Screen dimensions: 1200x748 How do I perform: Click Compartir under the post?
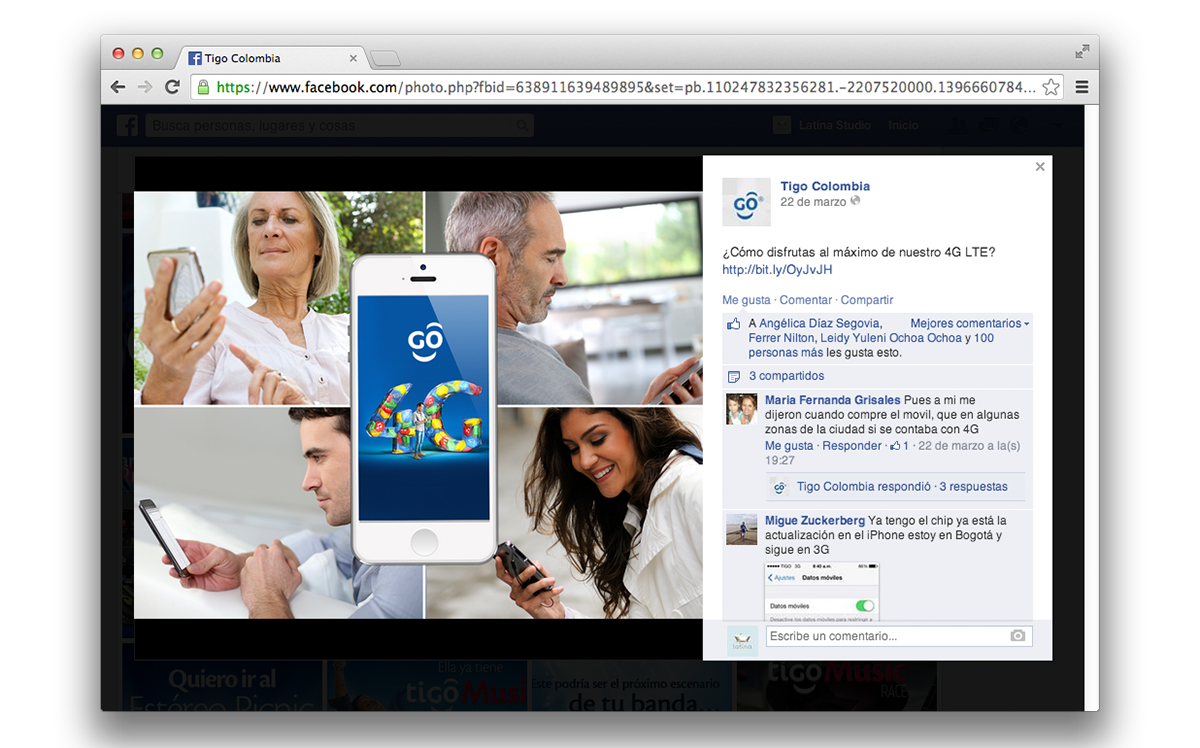pos(867,300)
